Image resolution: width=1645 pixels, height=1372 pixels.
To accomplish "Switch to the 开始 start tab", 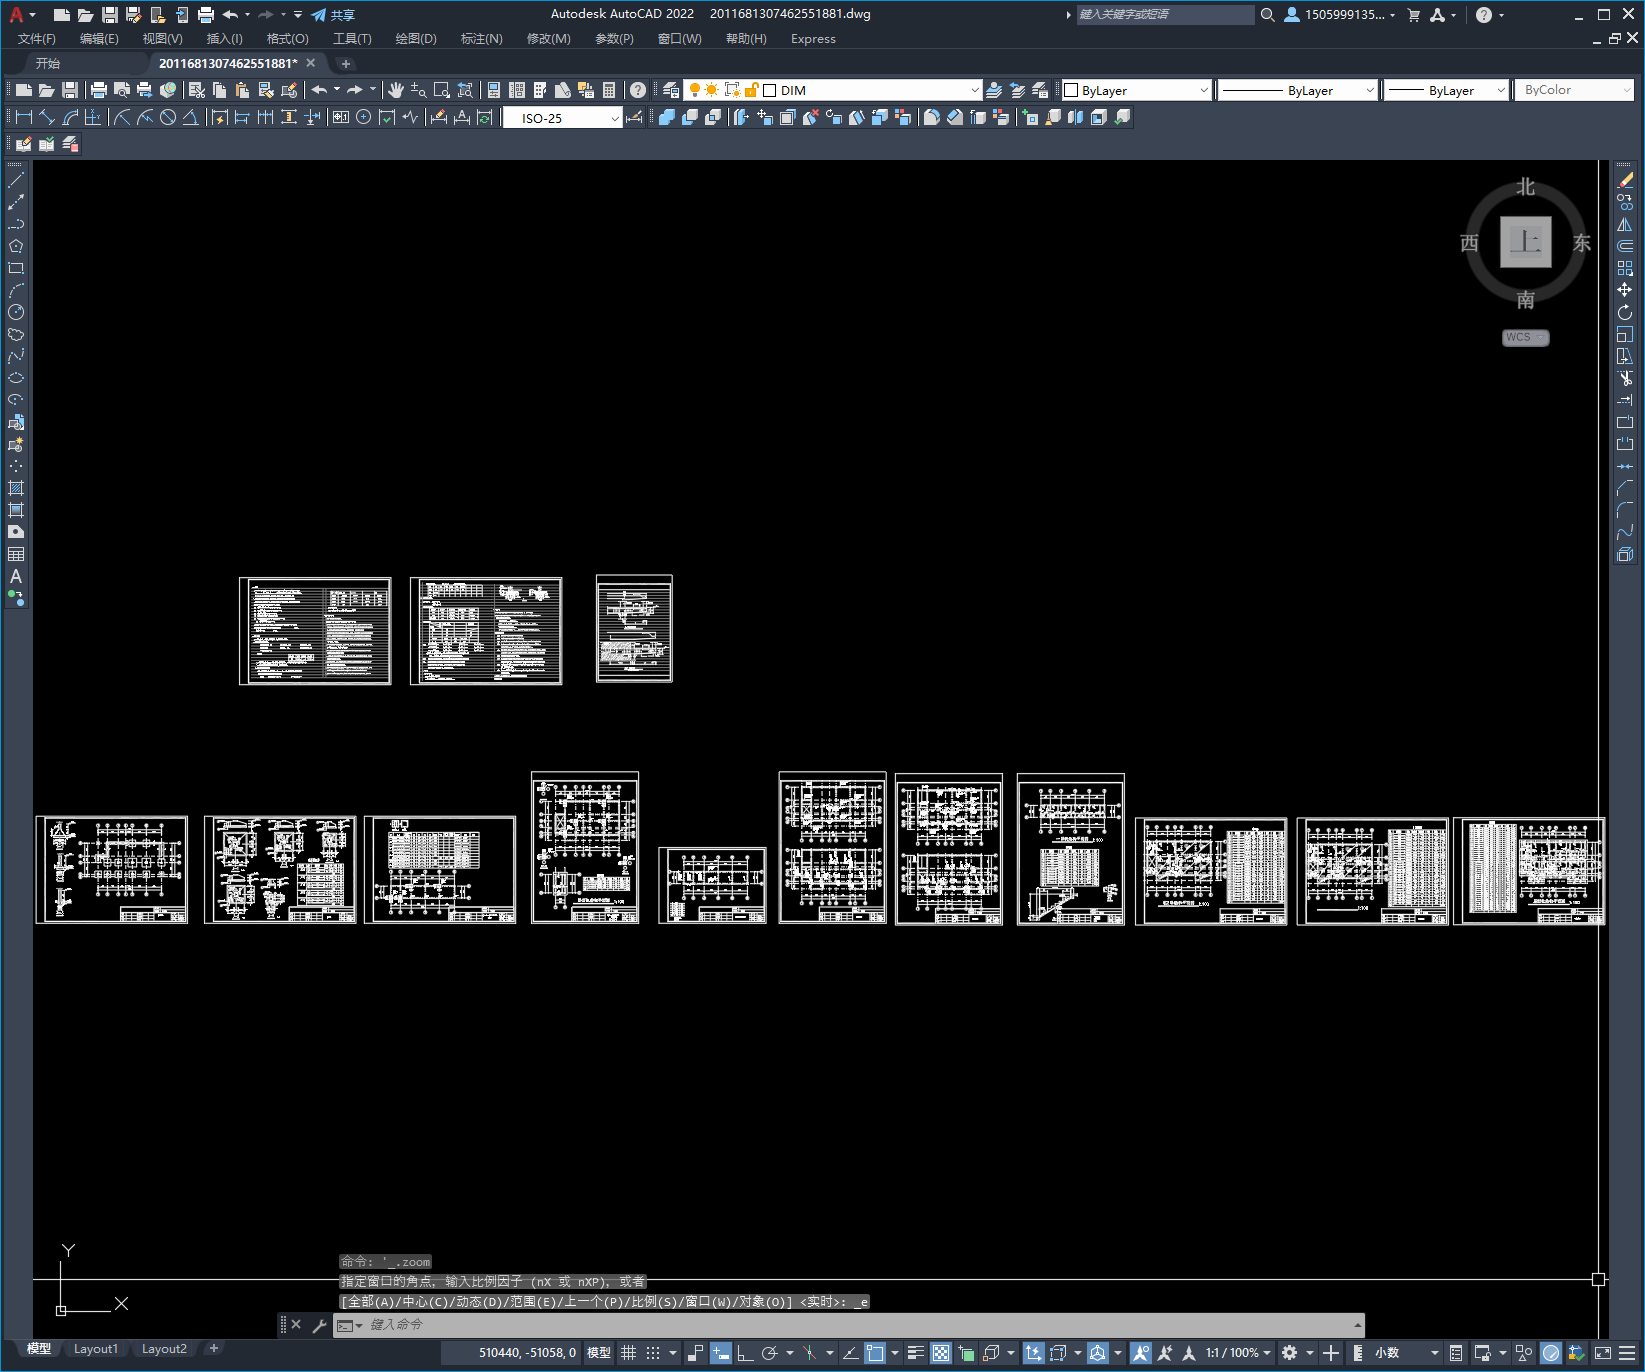I will click(48, 63).
